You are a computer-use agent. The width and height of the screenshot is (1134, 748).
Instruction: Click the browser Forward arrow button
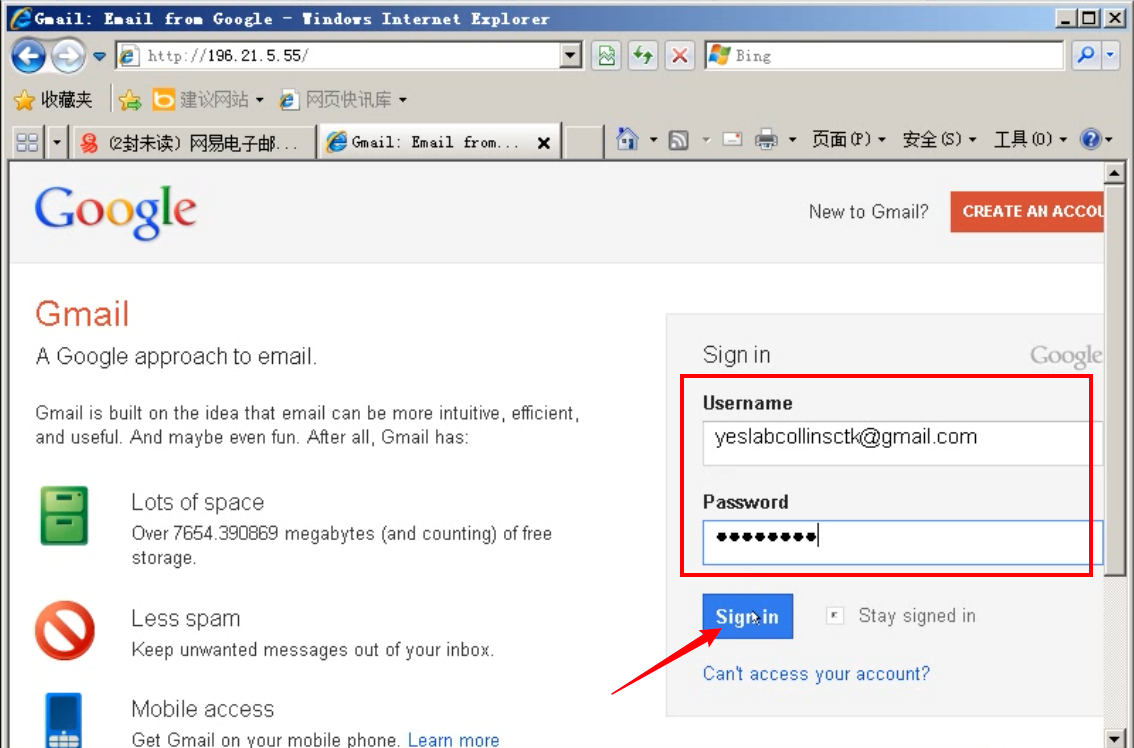67,56
